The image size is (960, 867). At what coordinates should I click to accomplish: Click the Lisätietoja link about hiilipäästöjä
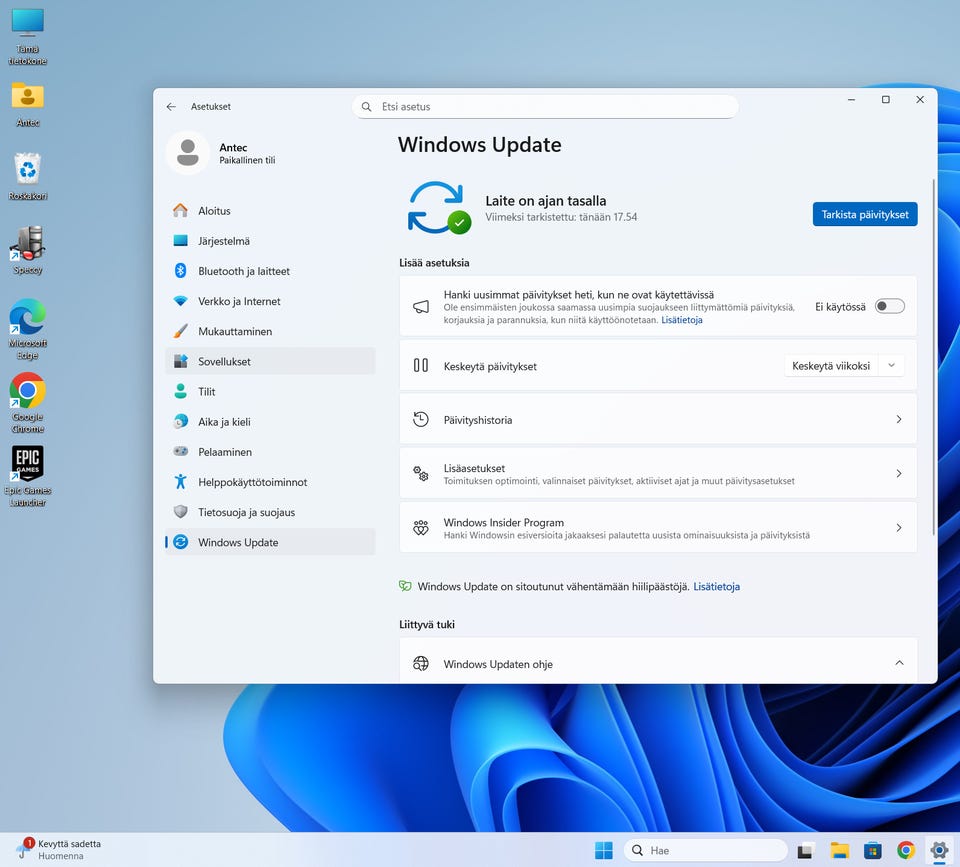click(x=716, y=587)
